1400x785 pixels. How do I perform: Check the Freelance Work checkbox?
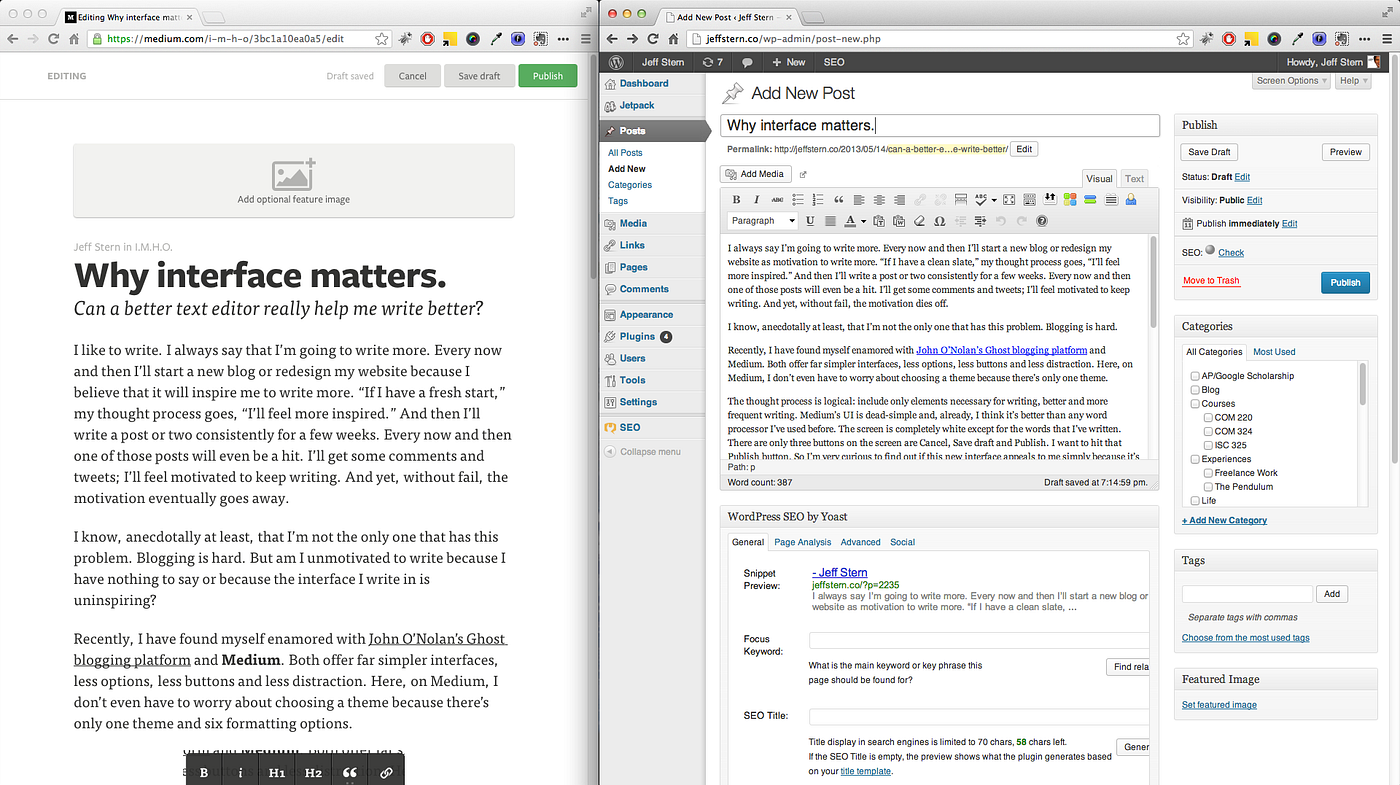1208,472
